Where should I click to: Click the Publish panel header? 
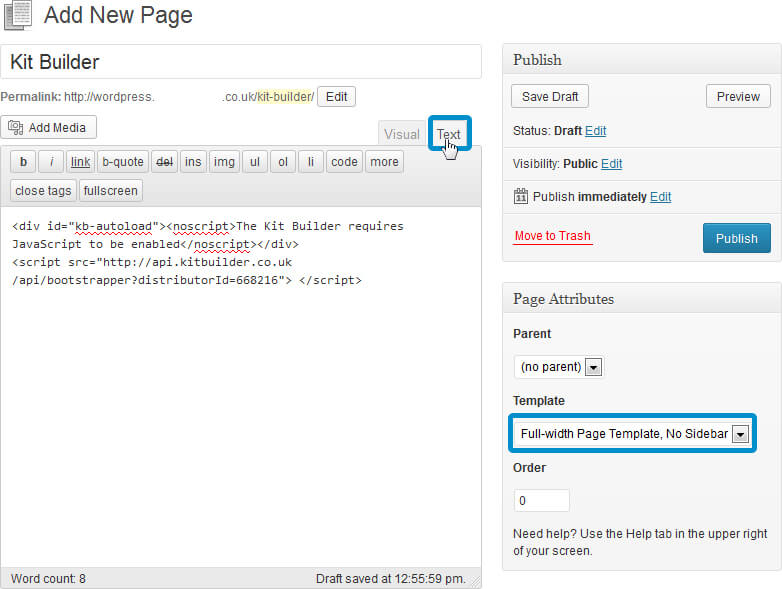pos(641,59)
